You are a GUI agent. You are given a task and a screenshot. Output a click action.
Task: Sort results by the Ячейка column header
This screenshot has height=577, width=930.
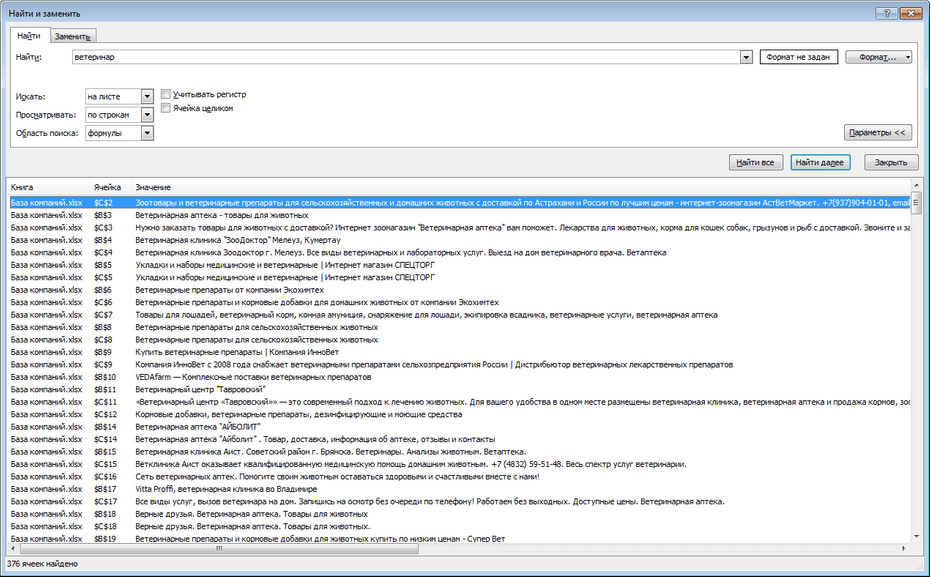tap(110, 187)
